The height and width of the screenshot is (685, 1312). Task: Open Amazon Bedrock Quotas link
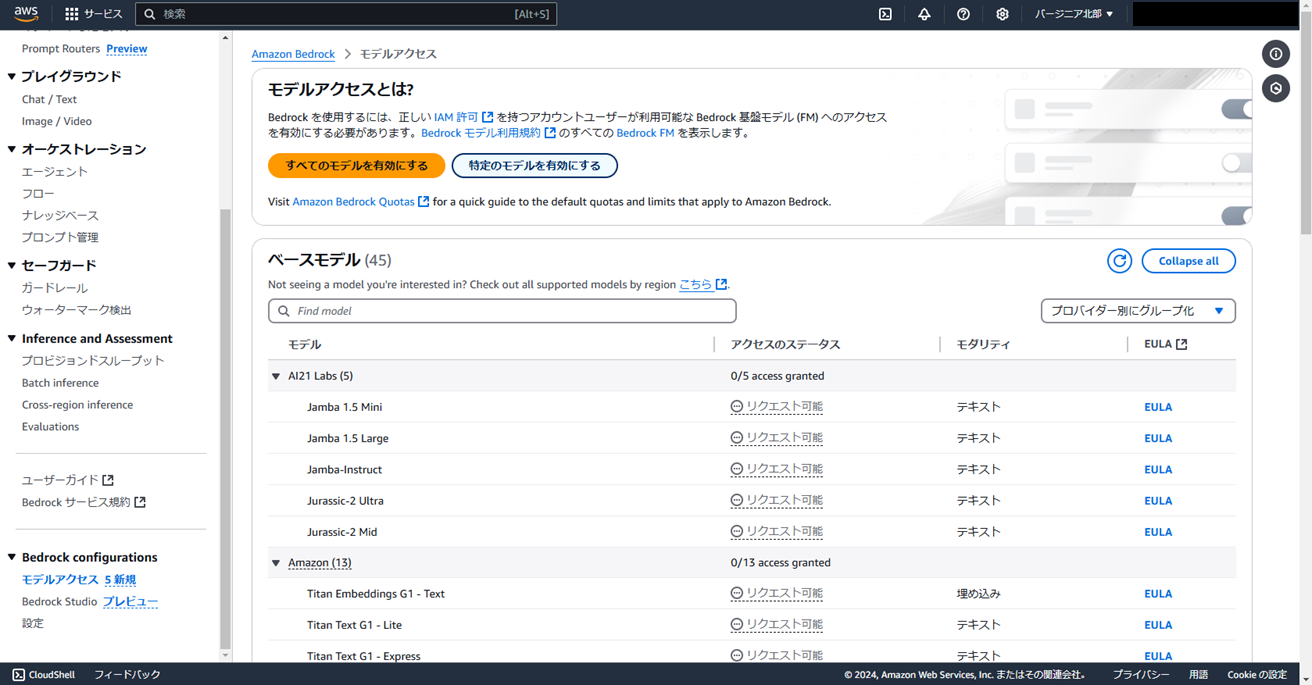[353, 202]
